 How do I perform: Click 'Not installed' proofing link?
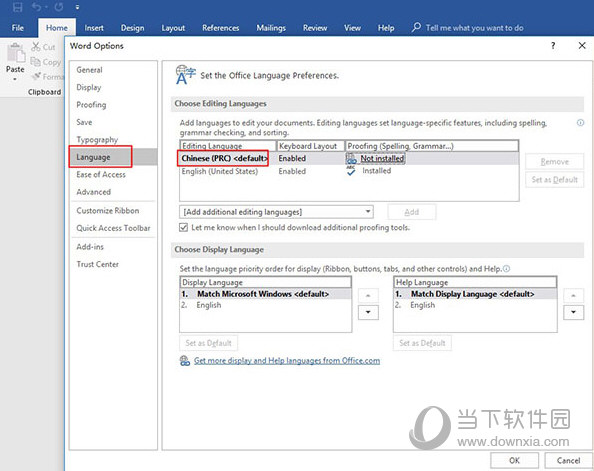click(x=382, y=158)
